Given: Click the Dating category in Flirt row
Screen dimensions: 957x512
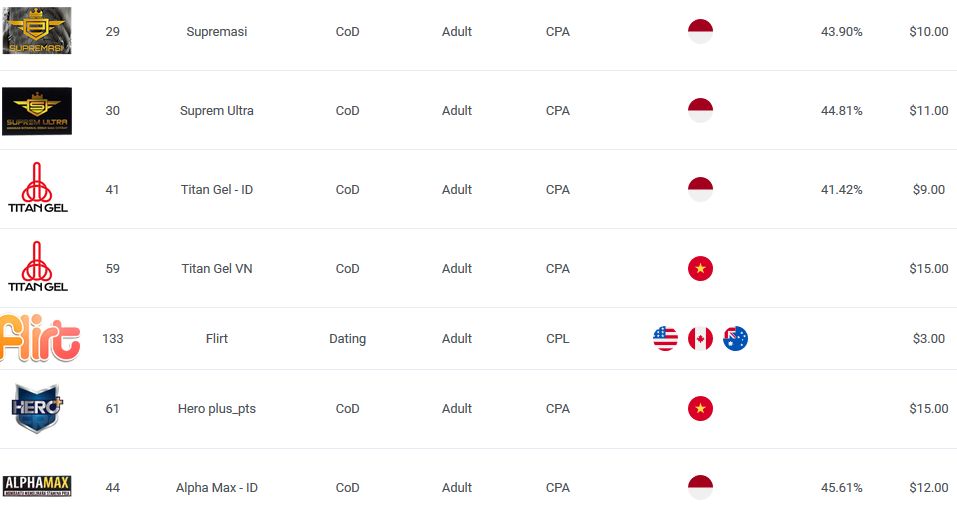Looking at the screenshot, I should (347, 339).
